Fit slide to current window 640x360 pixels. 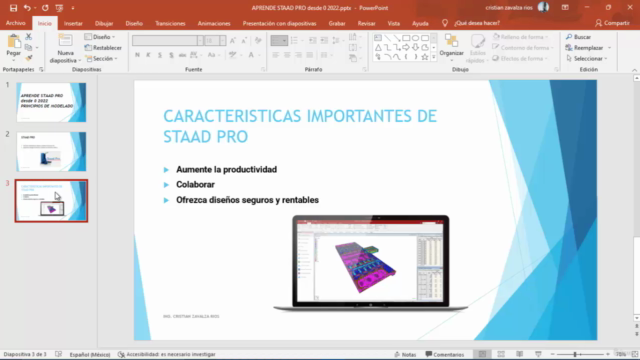click(635, 354)
